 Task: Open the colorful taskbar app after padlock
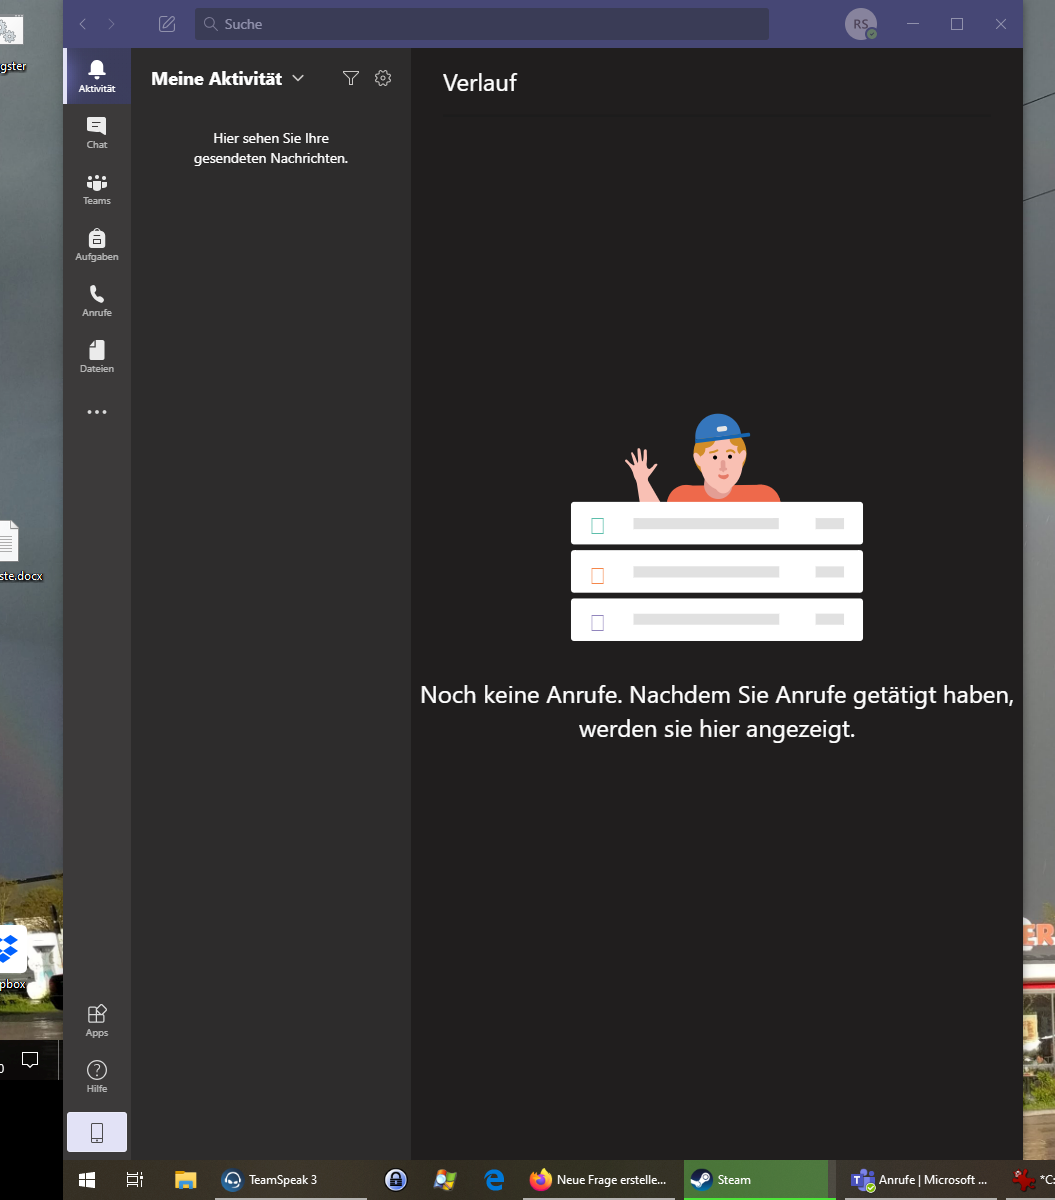click(x=445, y=1180)
